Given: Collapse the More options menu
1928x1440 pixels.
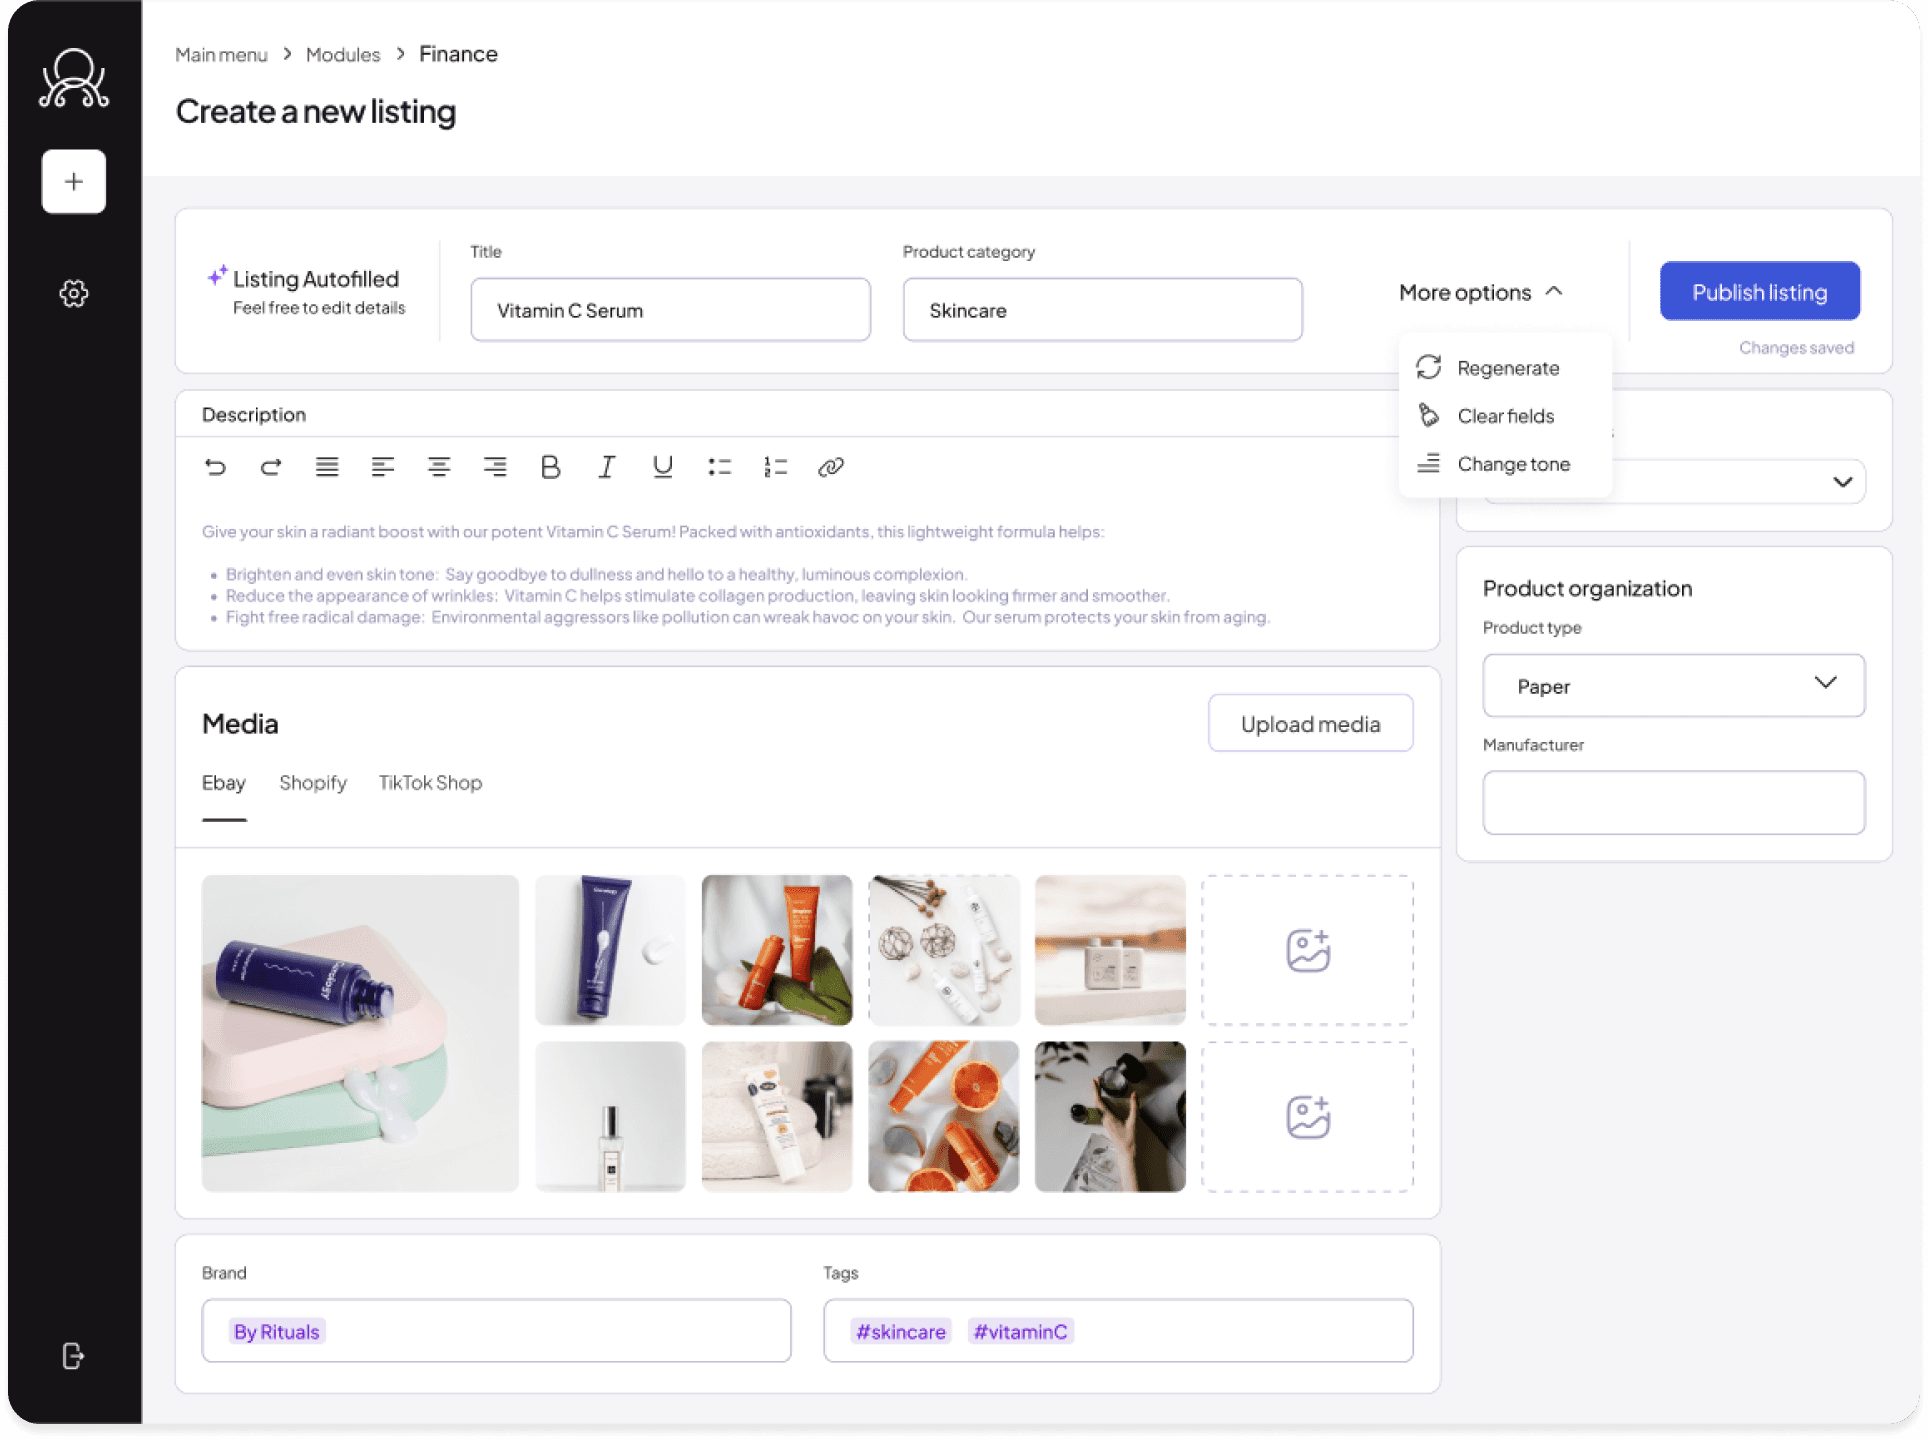Looking at the screenshot, I should [1480, 292].
